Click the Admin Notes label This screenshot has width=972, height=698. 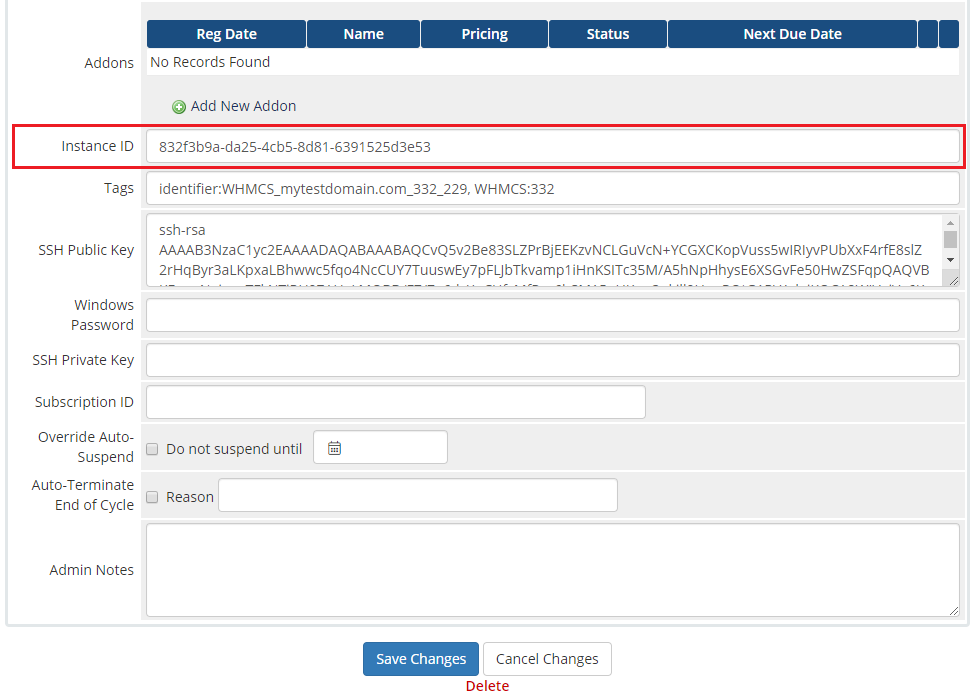point(91,570)
